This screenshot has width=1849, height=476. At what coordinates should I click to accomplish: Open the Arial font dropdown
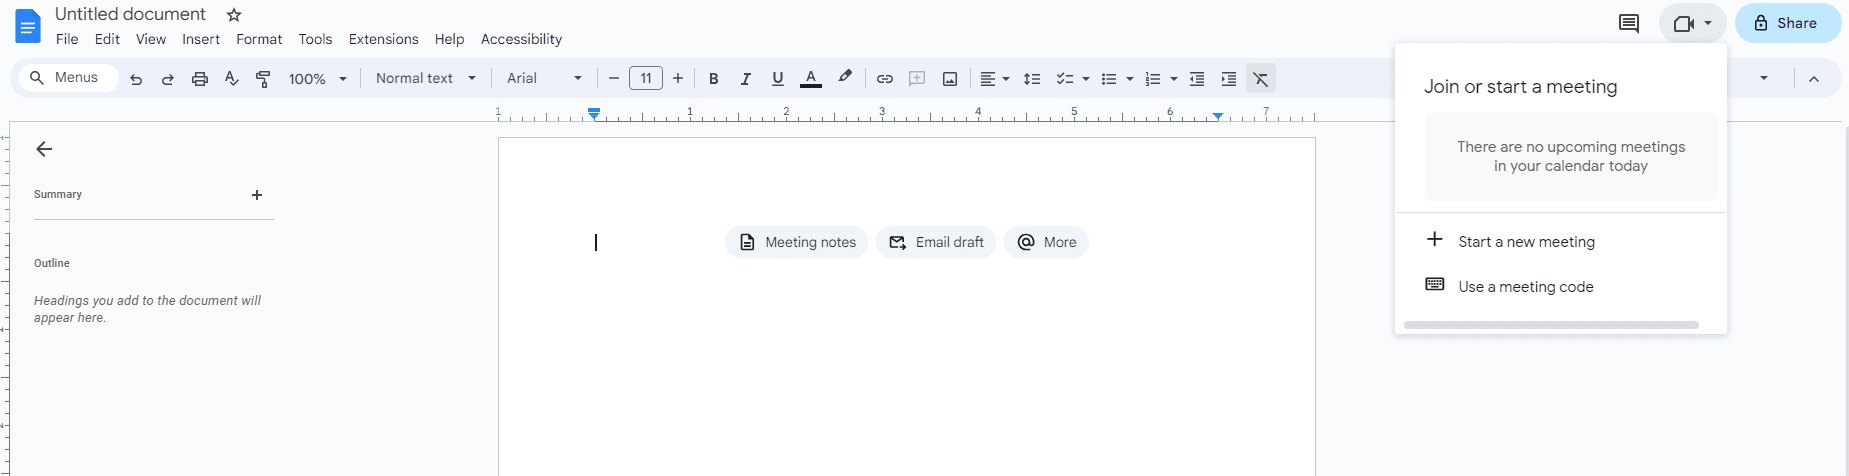[x=544, y=78]
